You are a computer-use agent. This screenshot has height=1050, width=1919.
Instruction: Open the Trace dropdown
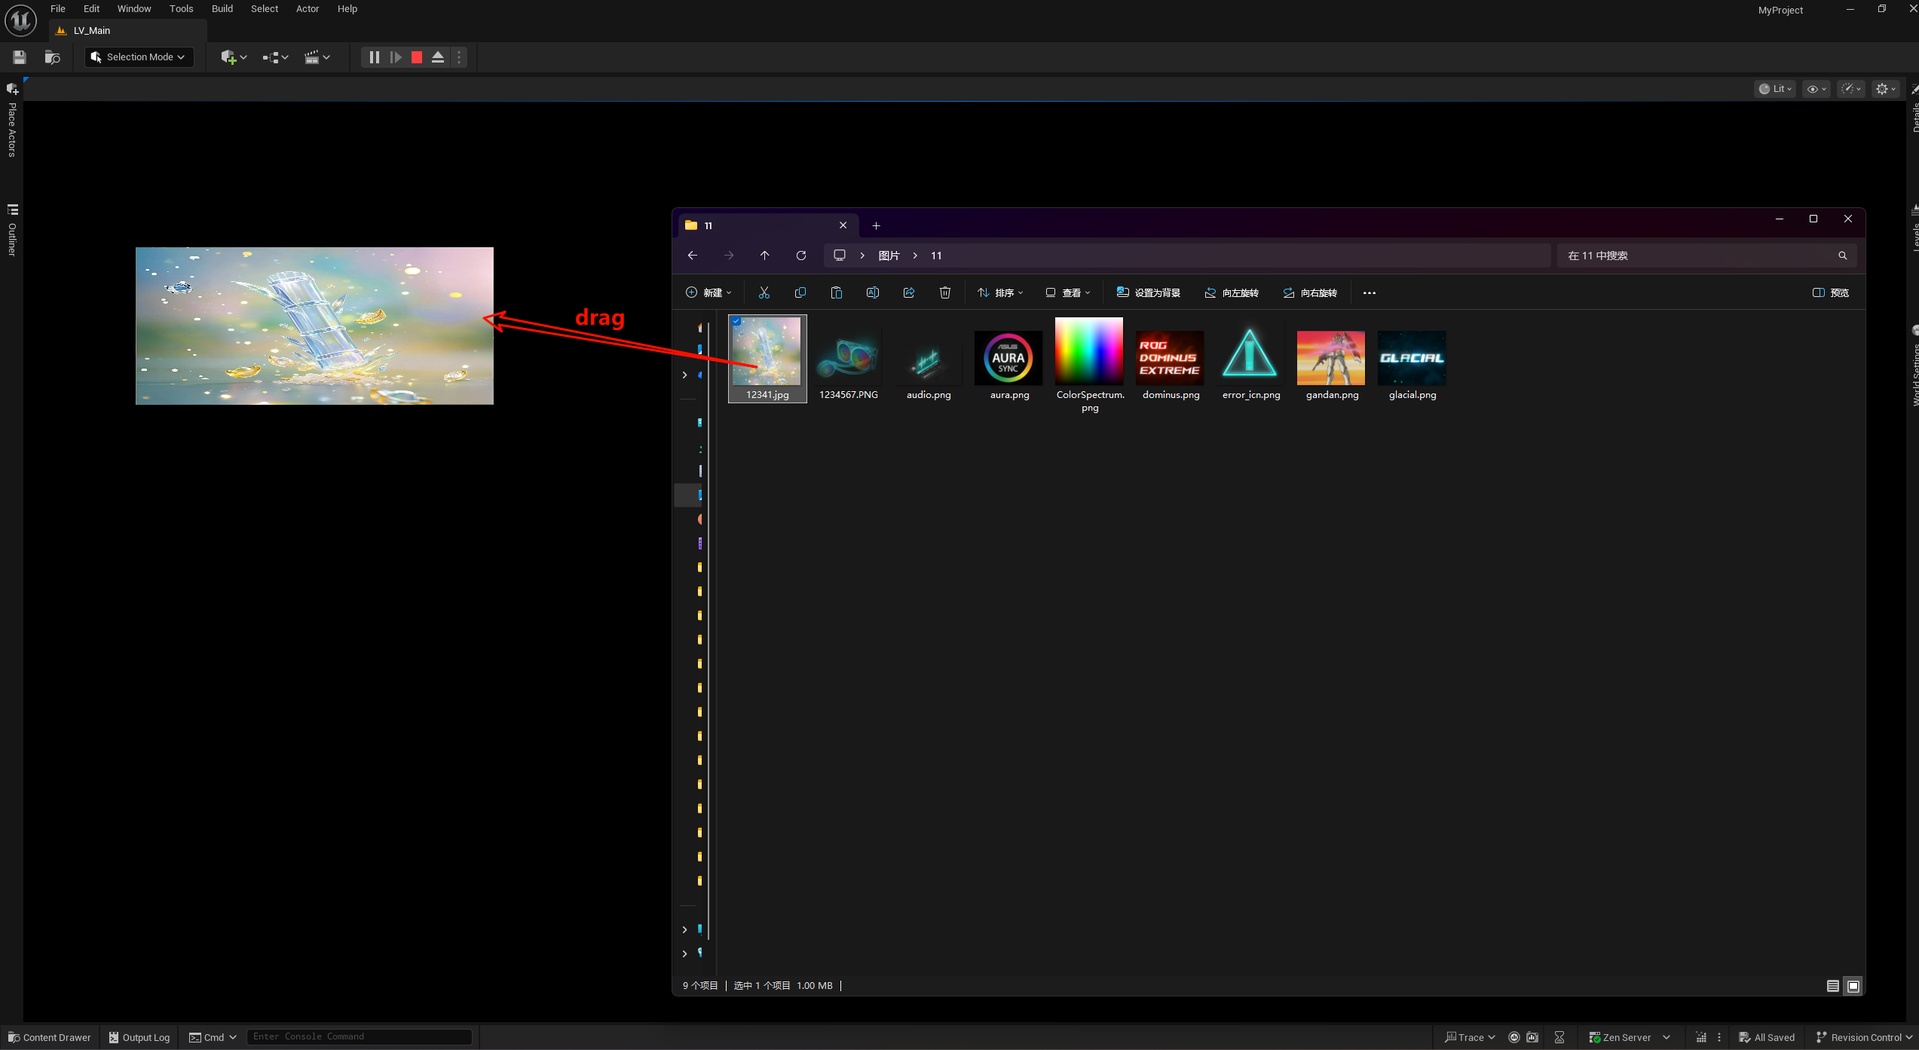coord(1470,1037)
